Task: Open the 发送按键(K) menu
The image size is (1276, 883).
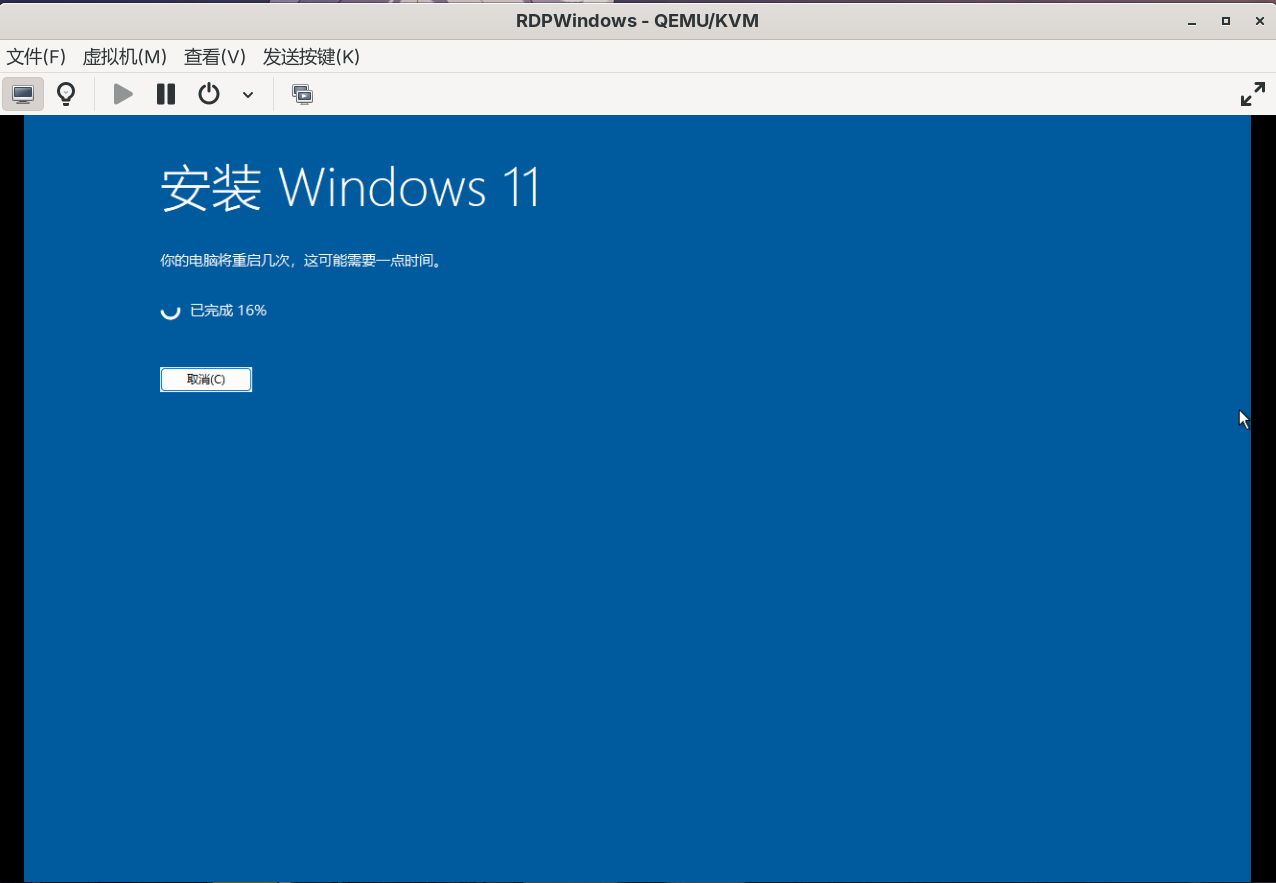Action: tap(311, 57)
